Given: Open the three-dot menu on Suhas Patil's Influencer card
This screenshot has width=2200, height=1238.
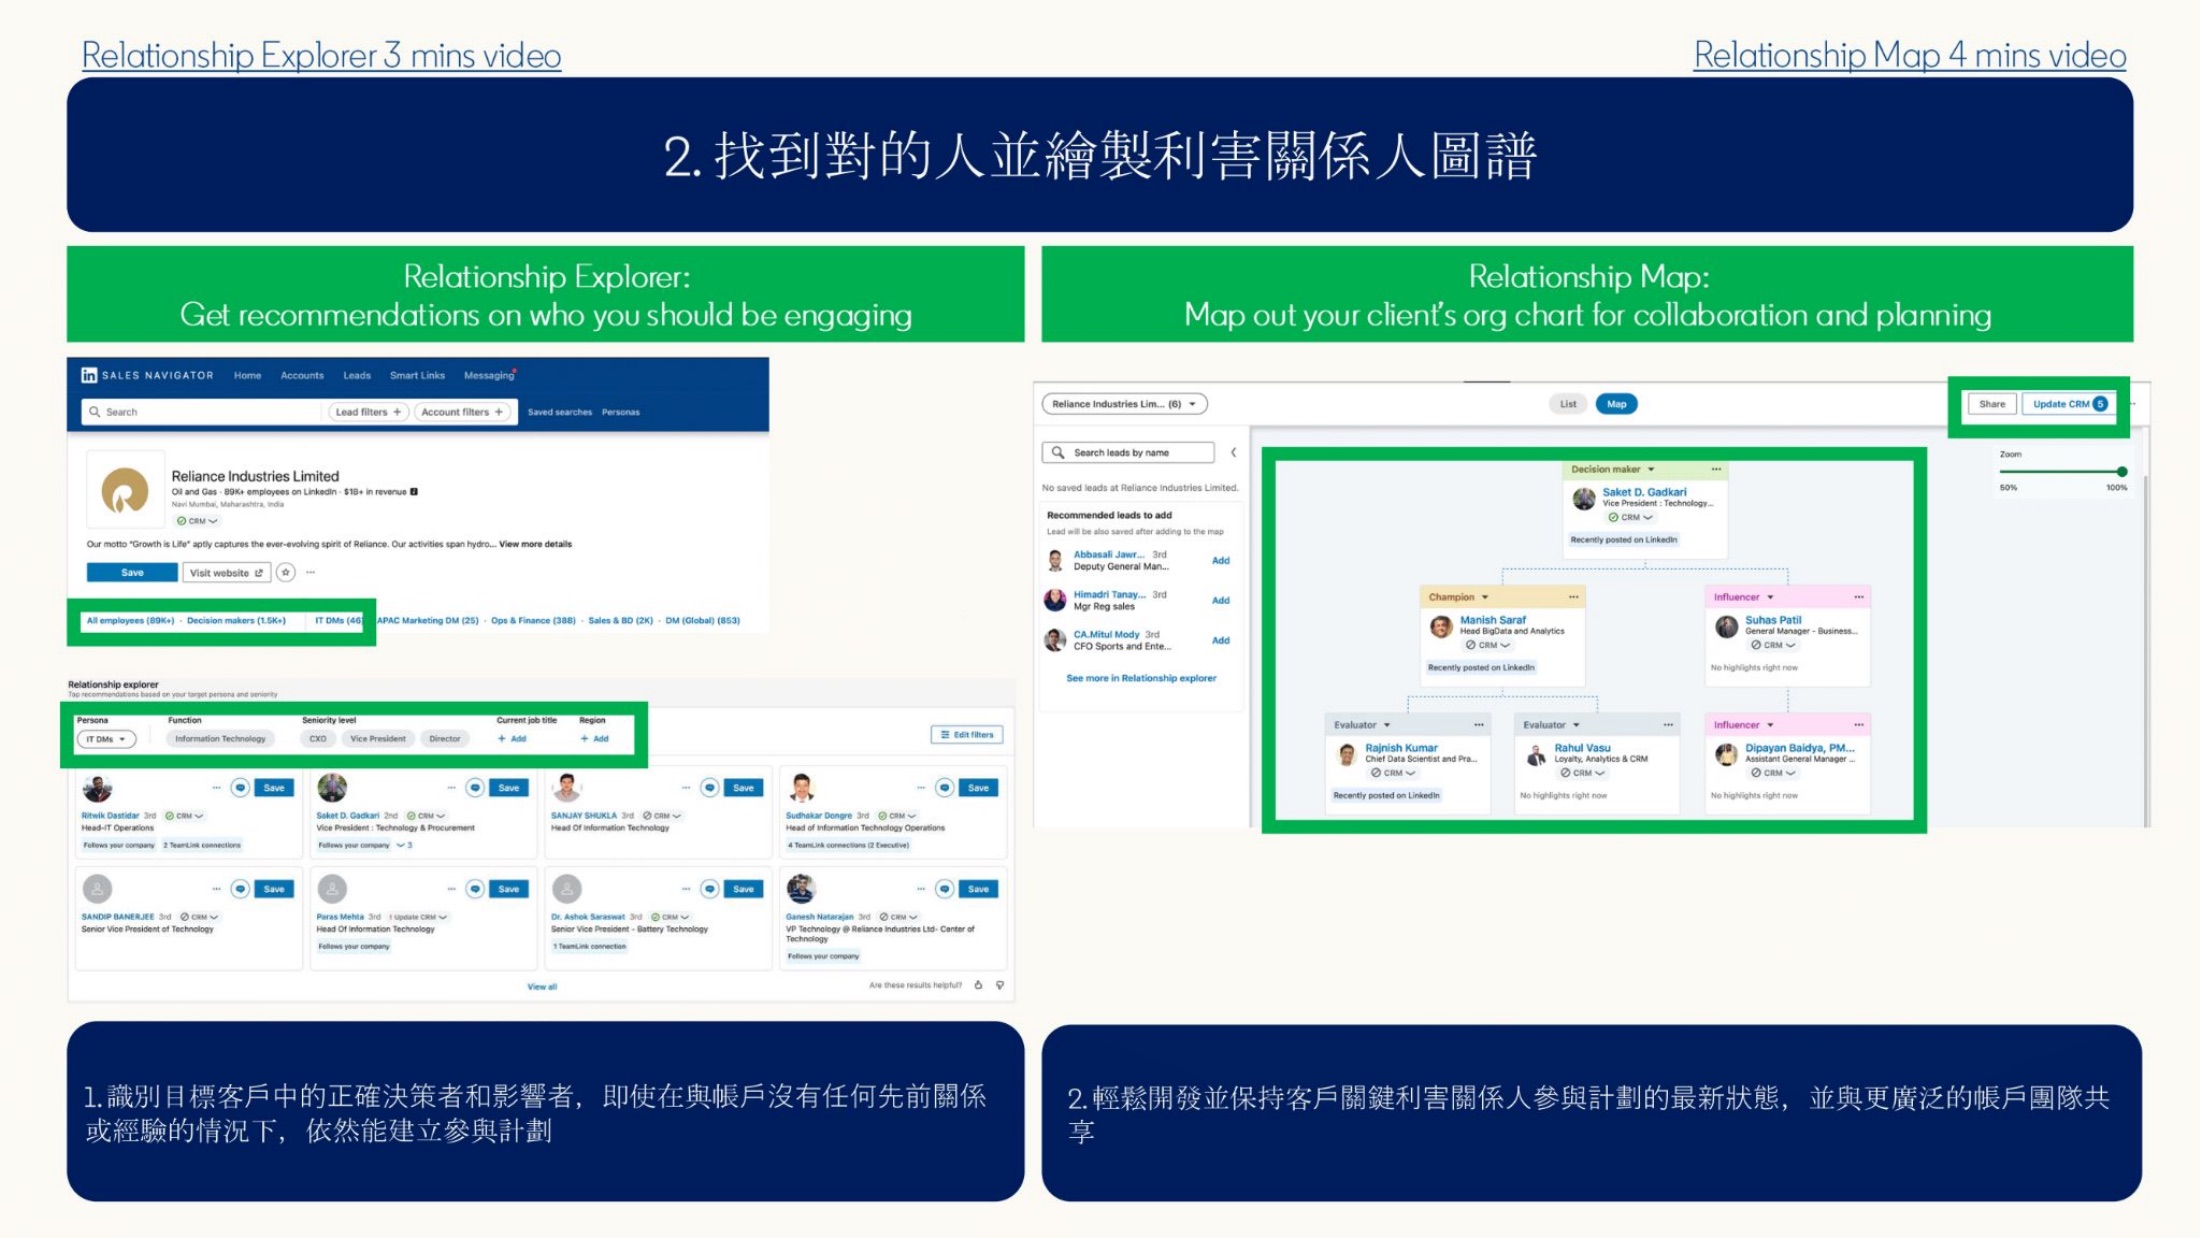Looking at the screenshot, I should click(x=1858, y=597).
